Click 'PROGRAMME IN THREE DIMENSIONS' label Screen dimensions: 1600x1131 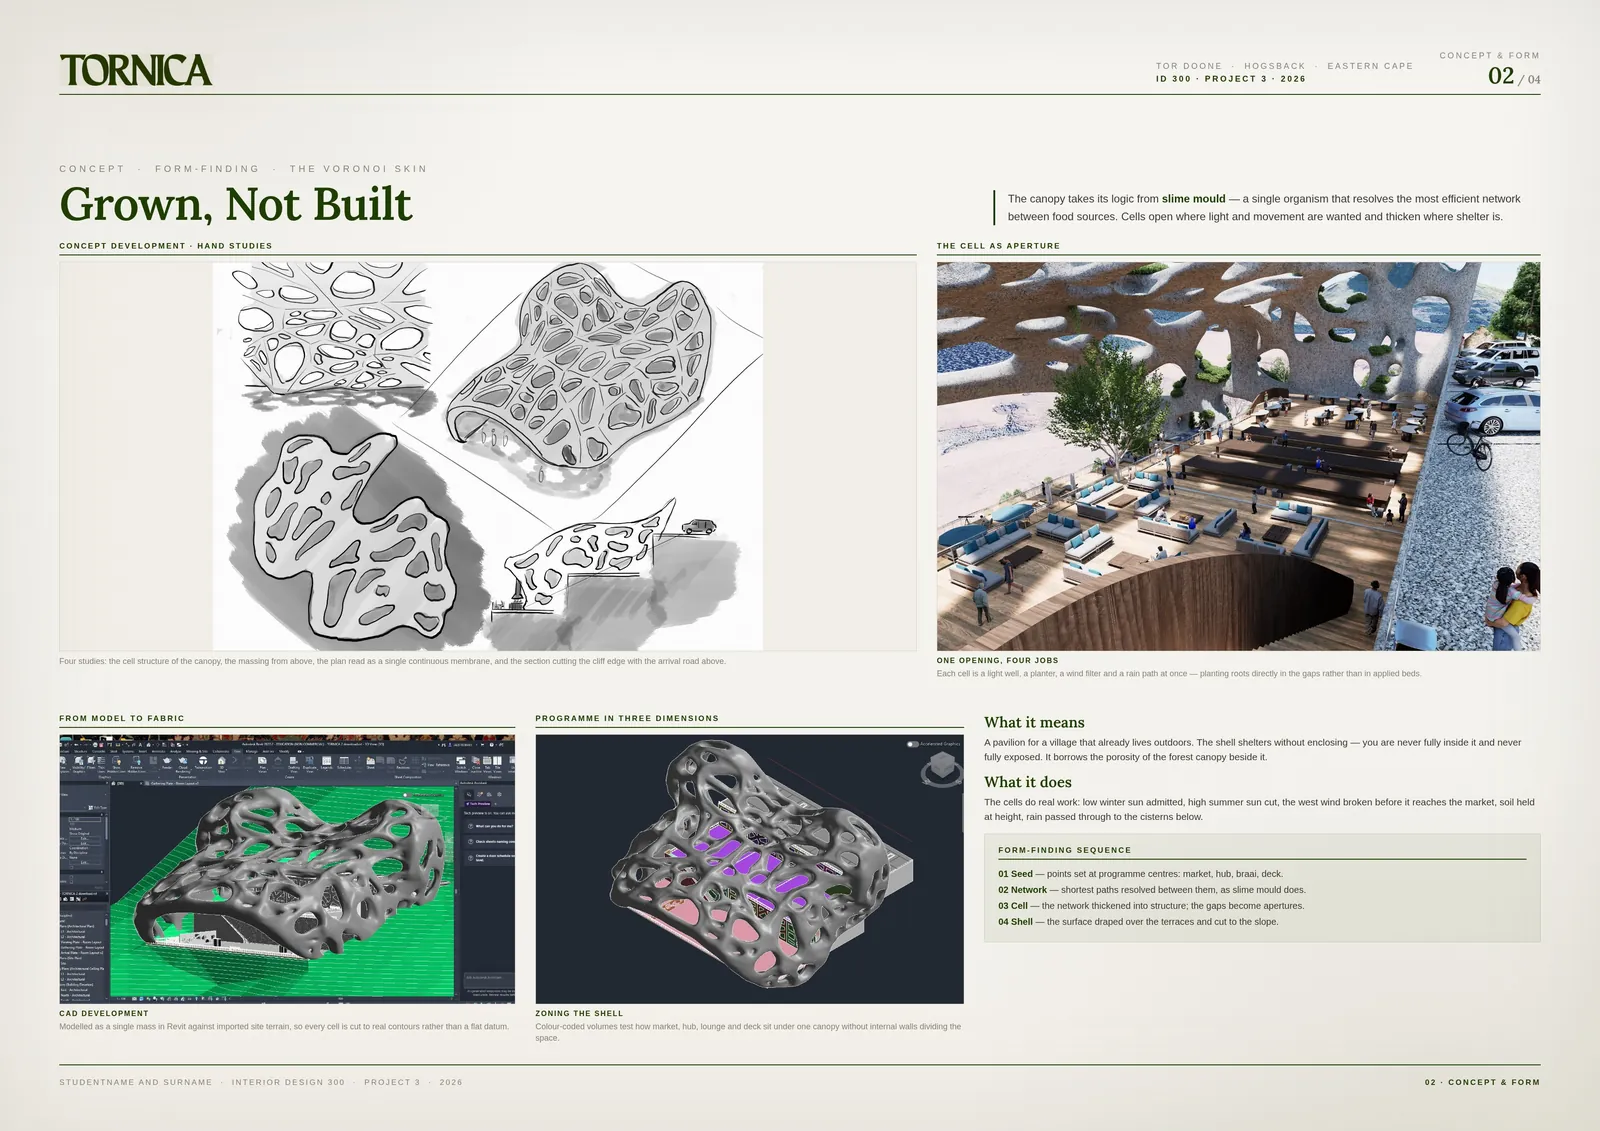[x=627, y=718]
